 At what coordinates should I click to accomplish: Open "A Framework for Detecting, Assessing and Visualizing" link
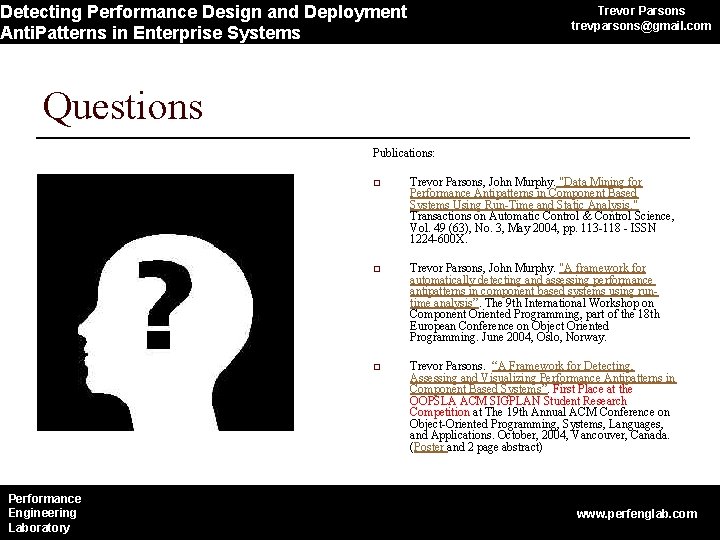click(542, 377)
